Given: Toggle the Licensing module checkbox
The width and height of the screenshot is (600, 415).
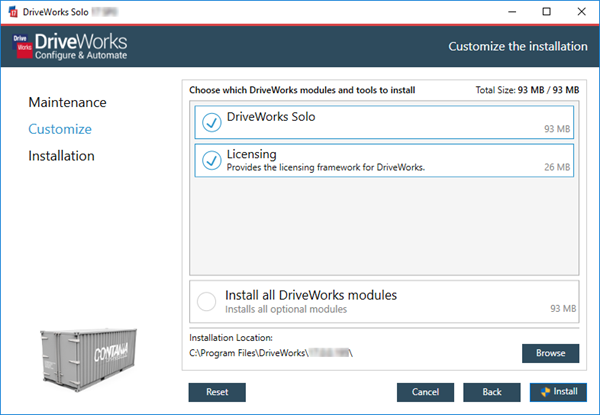Looking at the screenshot, I should click(211, 160).
